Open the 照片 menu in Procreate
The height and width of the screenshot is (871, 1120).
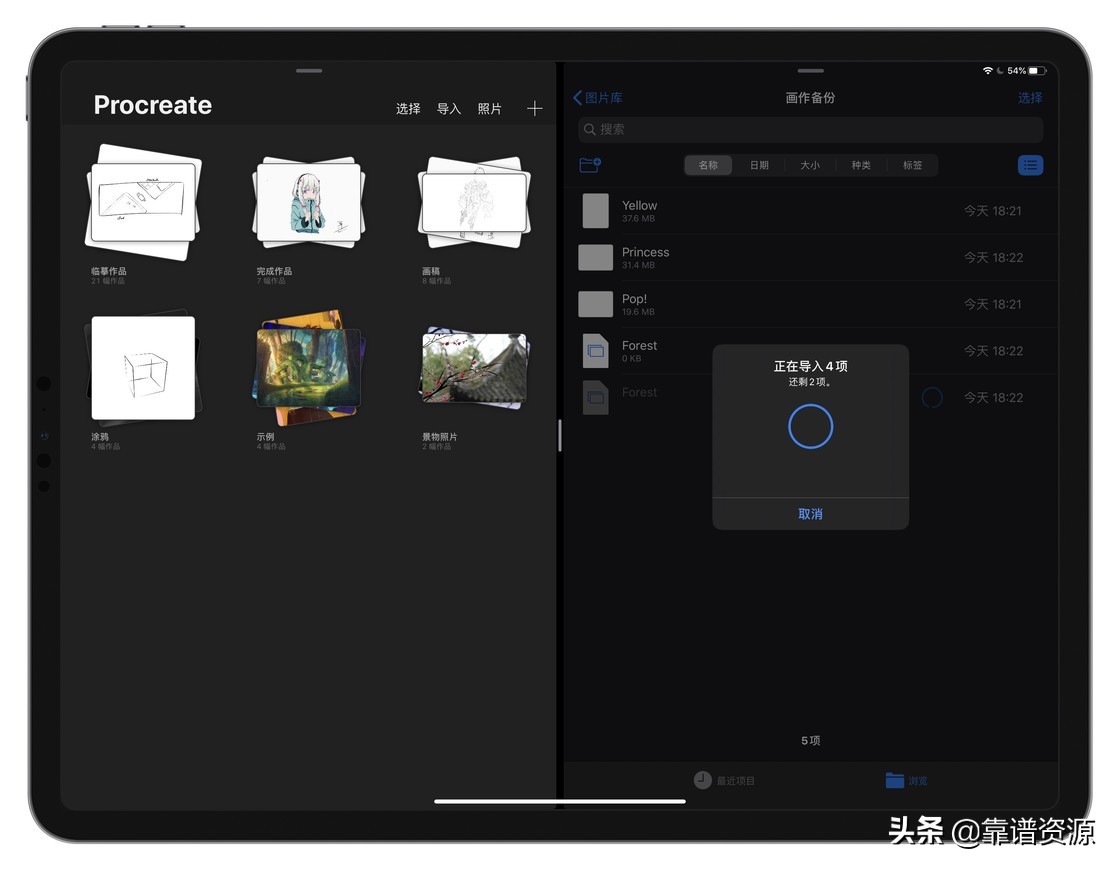490,109
